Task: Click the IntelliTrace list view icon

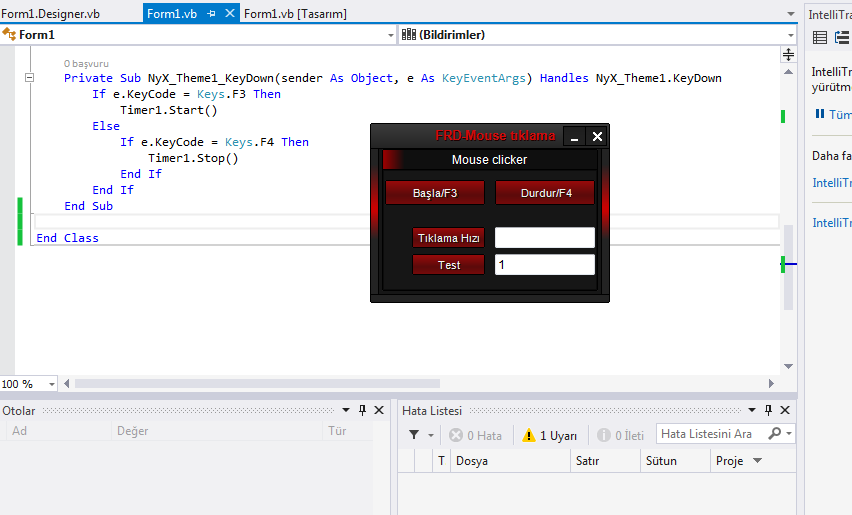Action: coord(820,37)
